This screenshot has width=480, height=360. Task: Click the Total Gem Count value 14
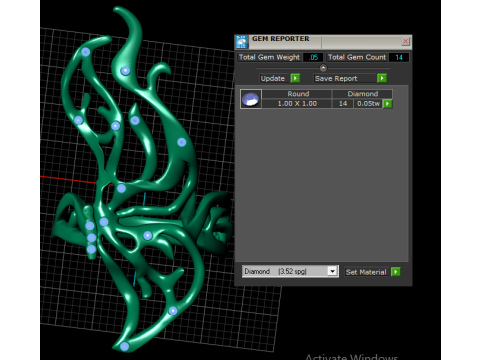(399, 57)
